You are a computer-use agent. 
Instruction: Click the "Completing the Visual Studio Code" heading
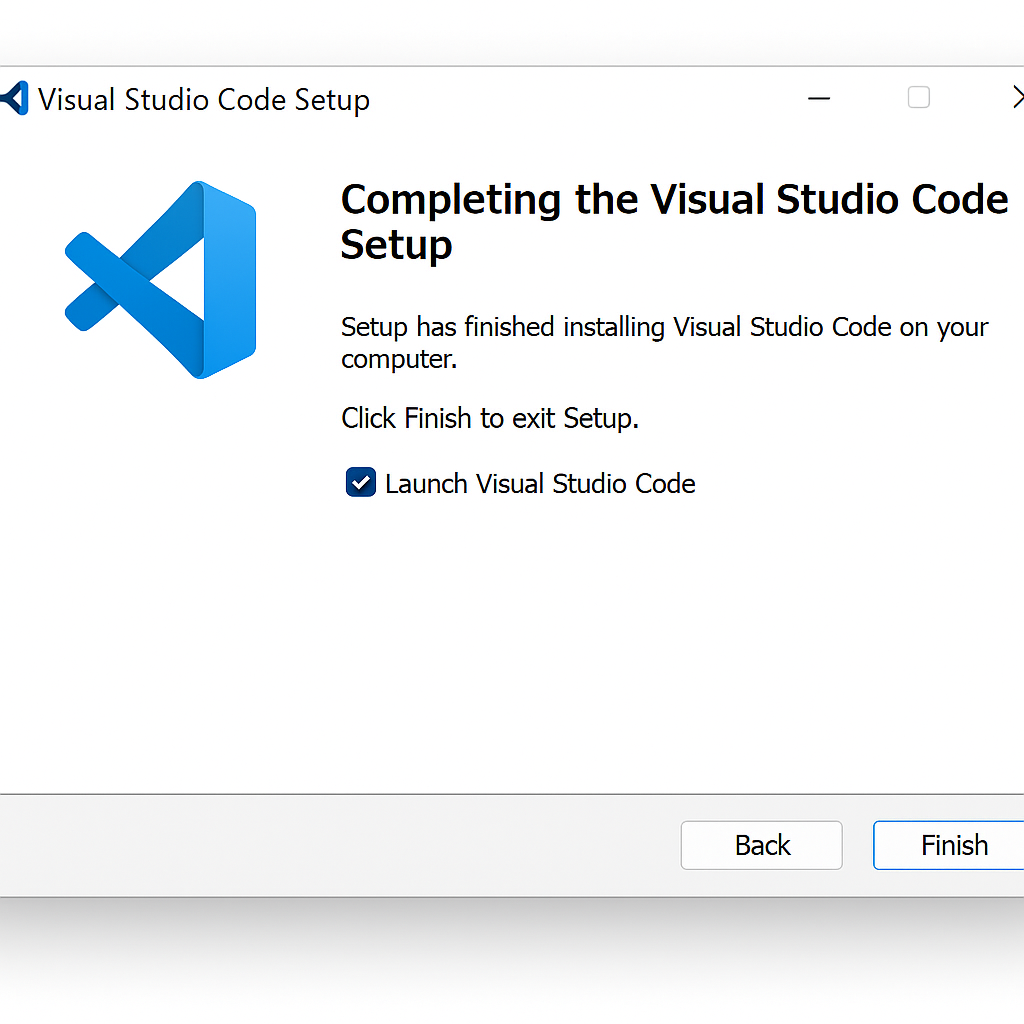(674, 200)
